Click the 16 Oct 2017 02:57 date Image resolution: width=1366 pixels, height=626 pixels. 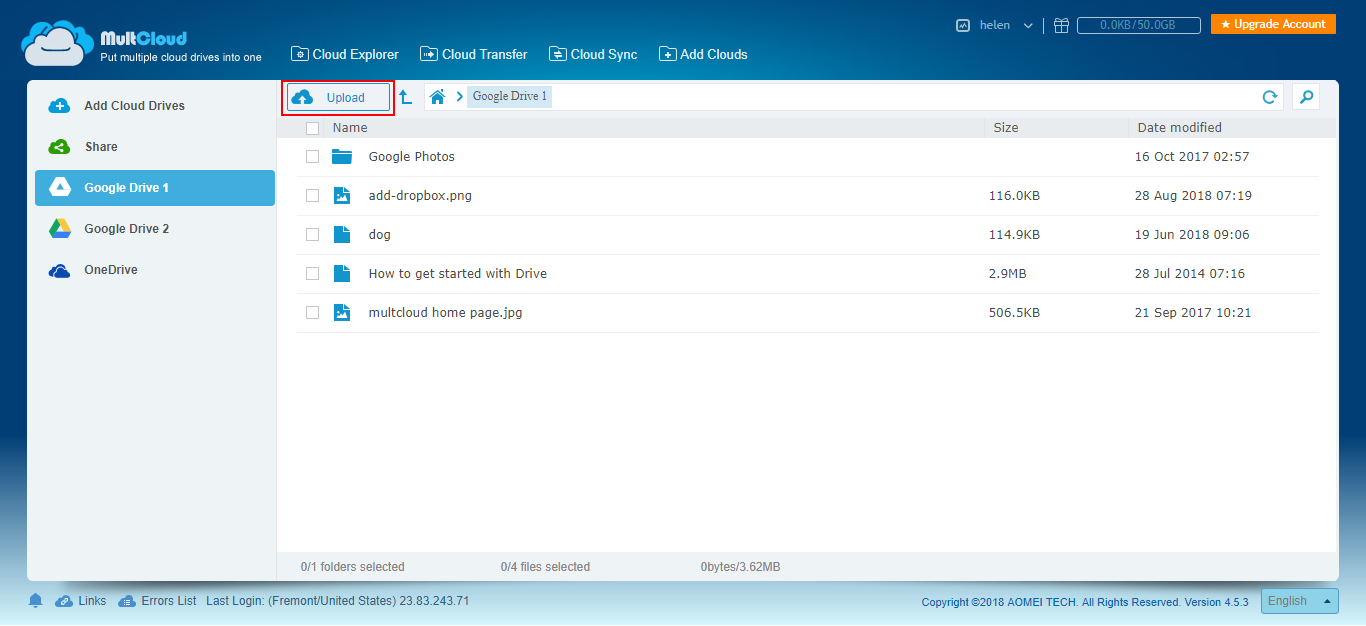tap(1192, 156)
